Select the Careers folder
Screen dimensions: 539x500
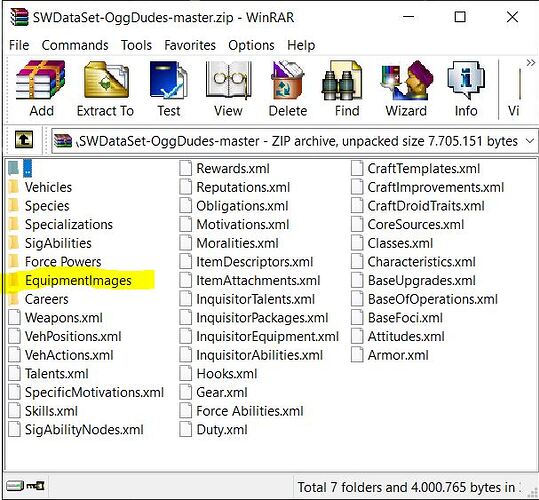pos(38,299)
